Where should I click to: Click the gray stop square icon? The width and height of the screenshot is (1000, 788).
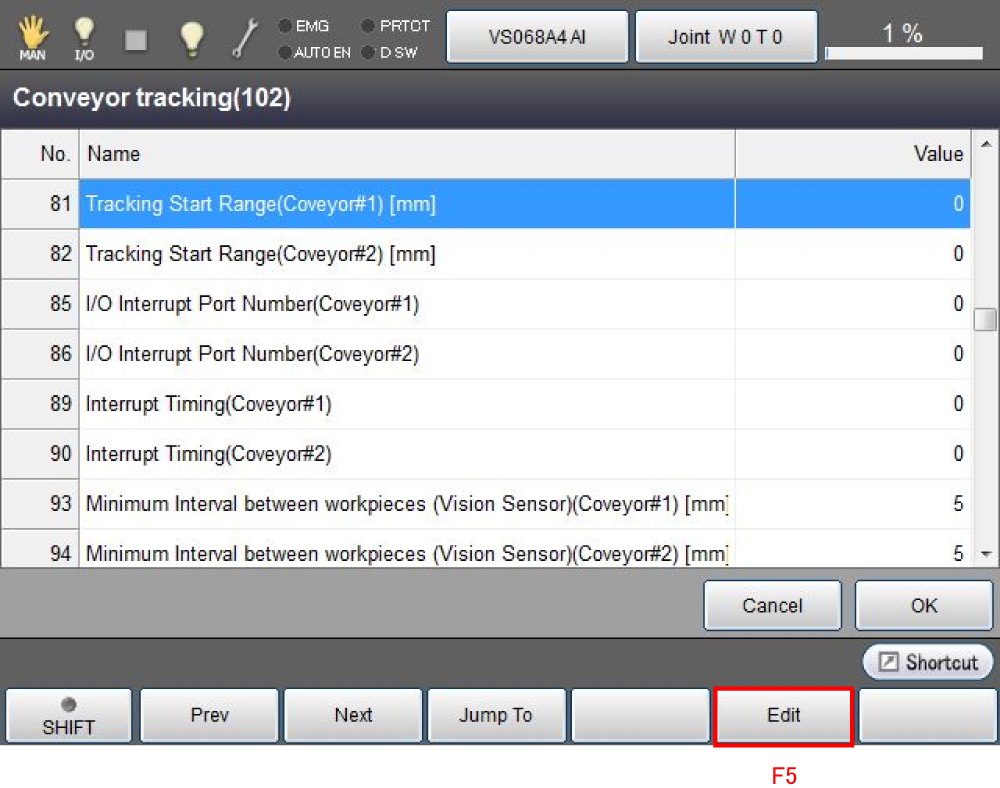[x=136, y=38]
